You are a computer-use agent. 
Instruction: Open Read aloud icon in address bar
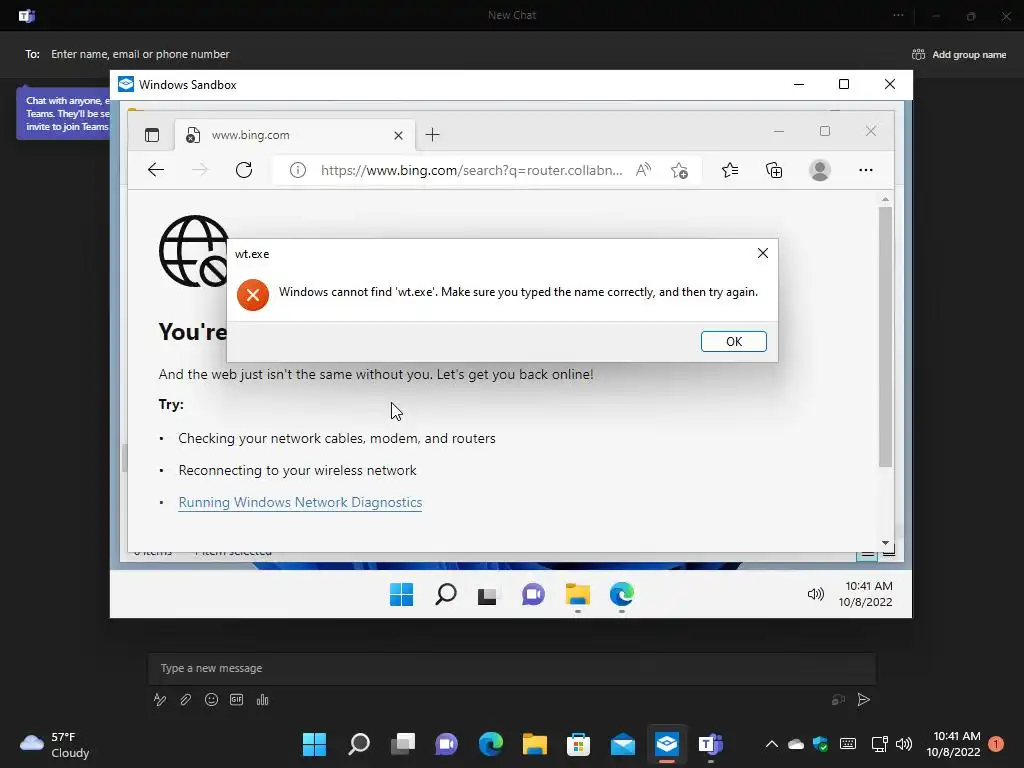[643, 170]
